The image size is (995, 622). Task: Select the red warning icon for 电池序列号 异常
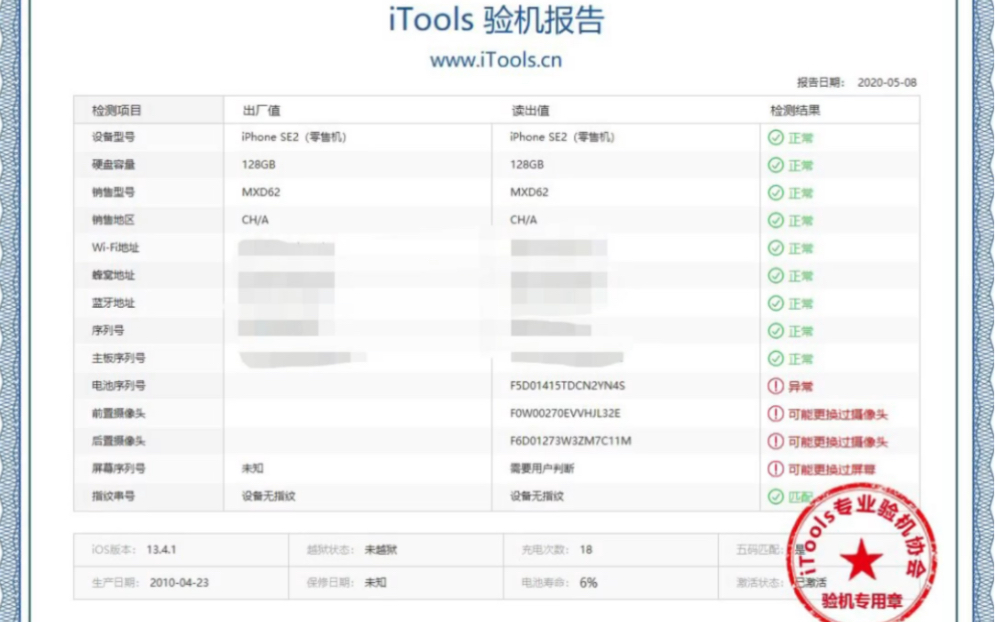pyautogui.click(x=775, y=385)
